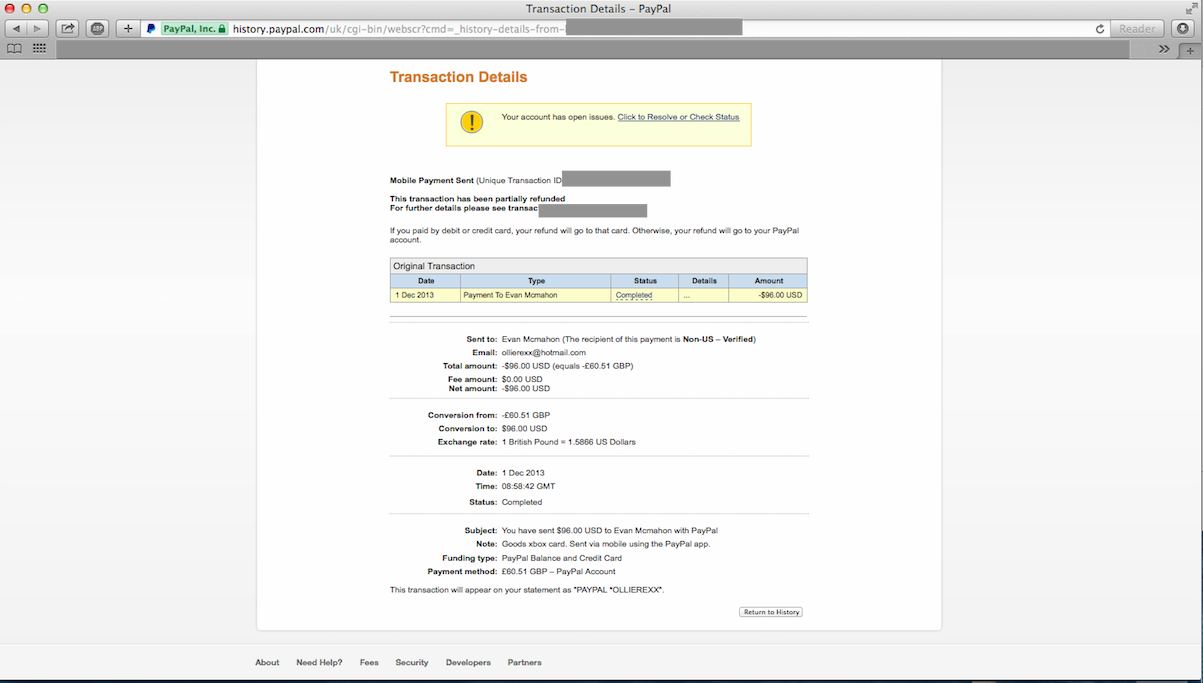Click the Transaction Details page heading
1203x683 pixels.
[x=458, y=77]
